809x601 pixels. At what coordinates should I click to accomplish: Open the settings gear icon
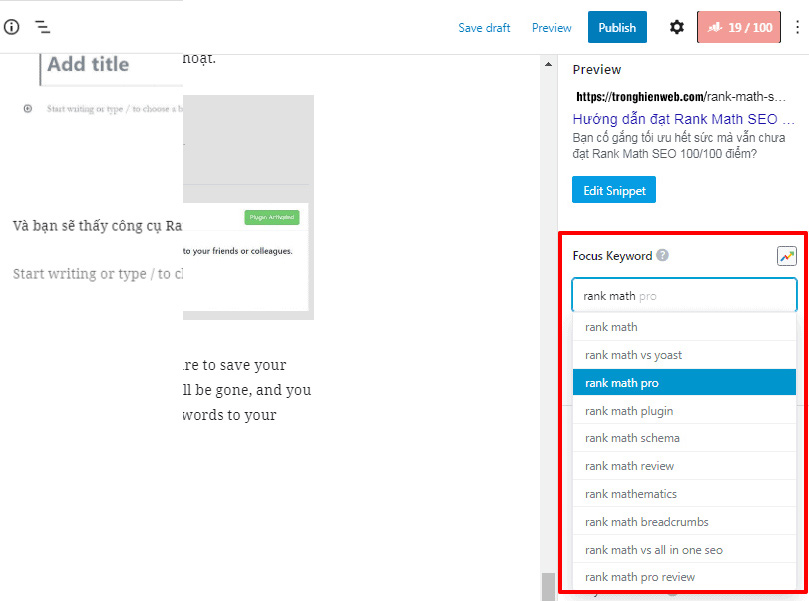[676, 27]
